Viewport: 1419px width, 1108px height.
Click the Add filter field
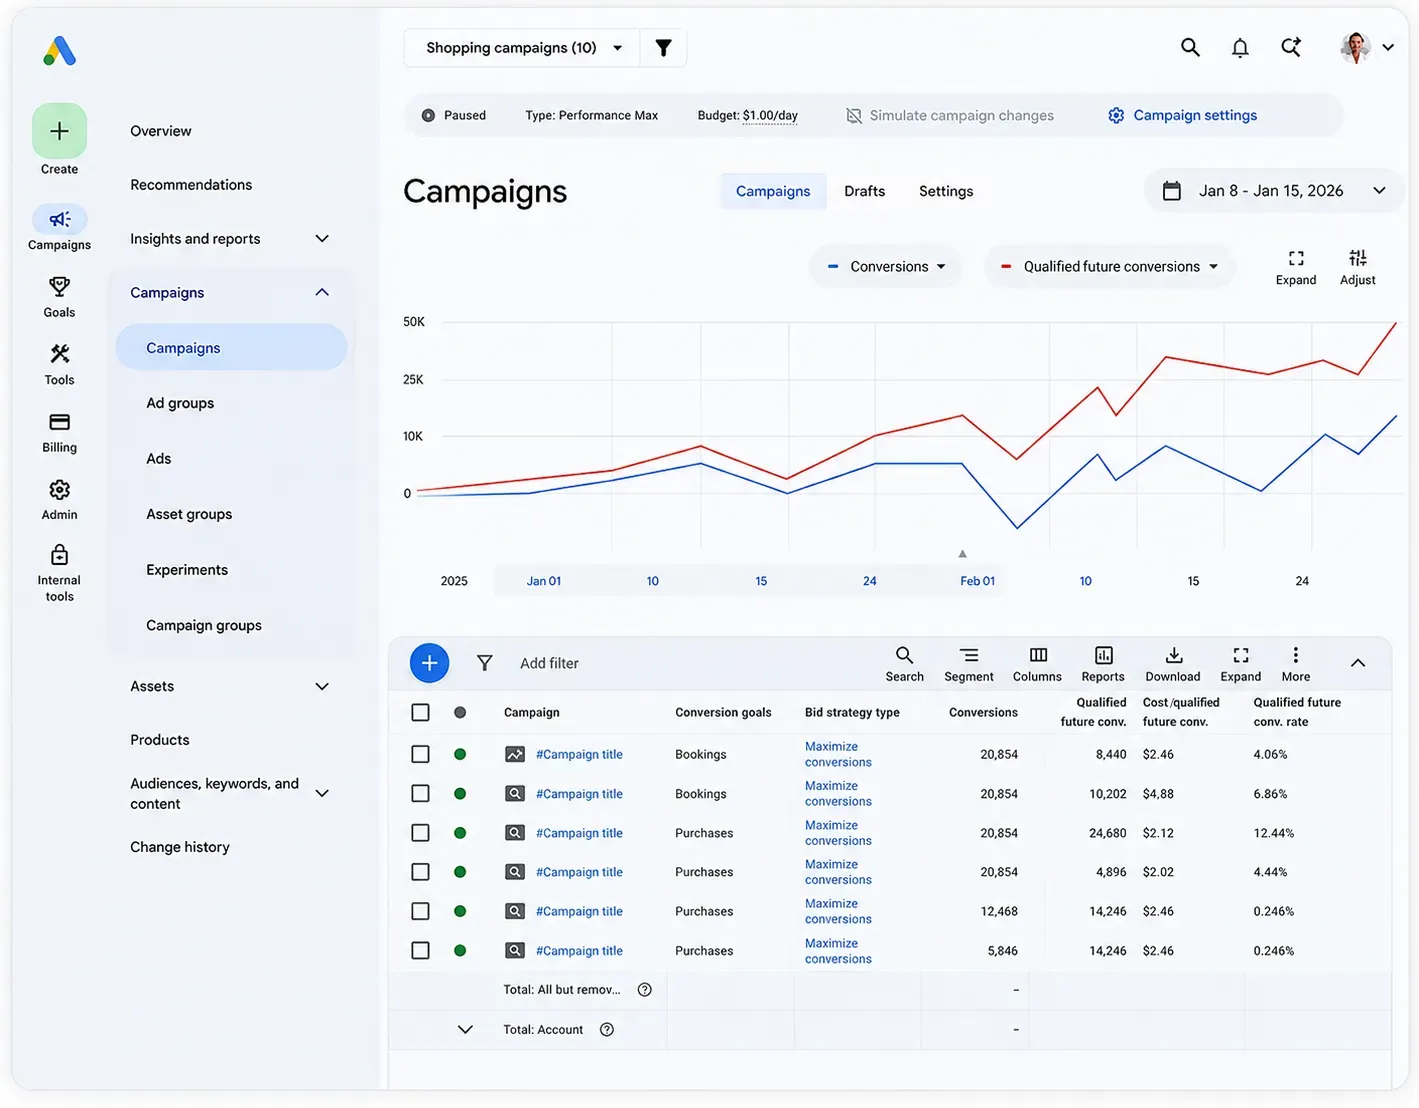tap(549, 663)
